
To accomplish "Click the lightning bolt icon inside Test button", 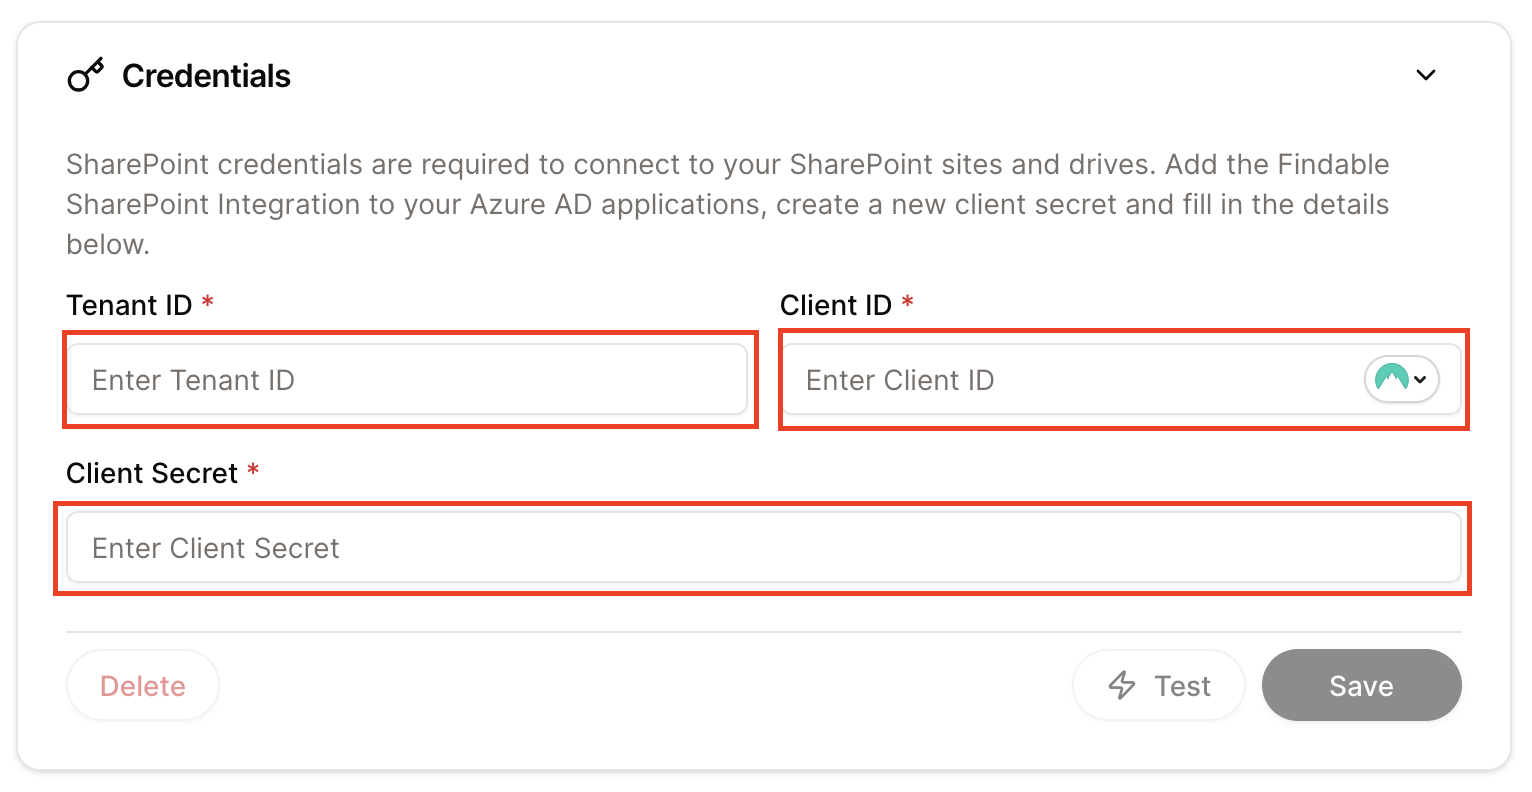I will point(1121,685).
